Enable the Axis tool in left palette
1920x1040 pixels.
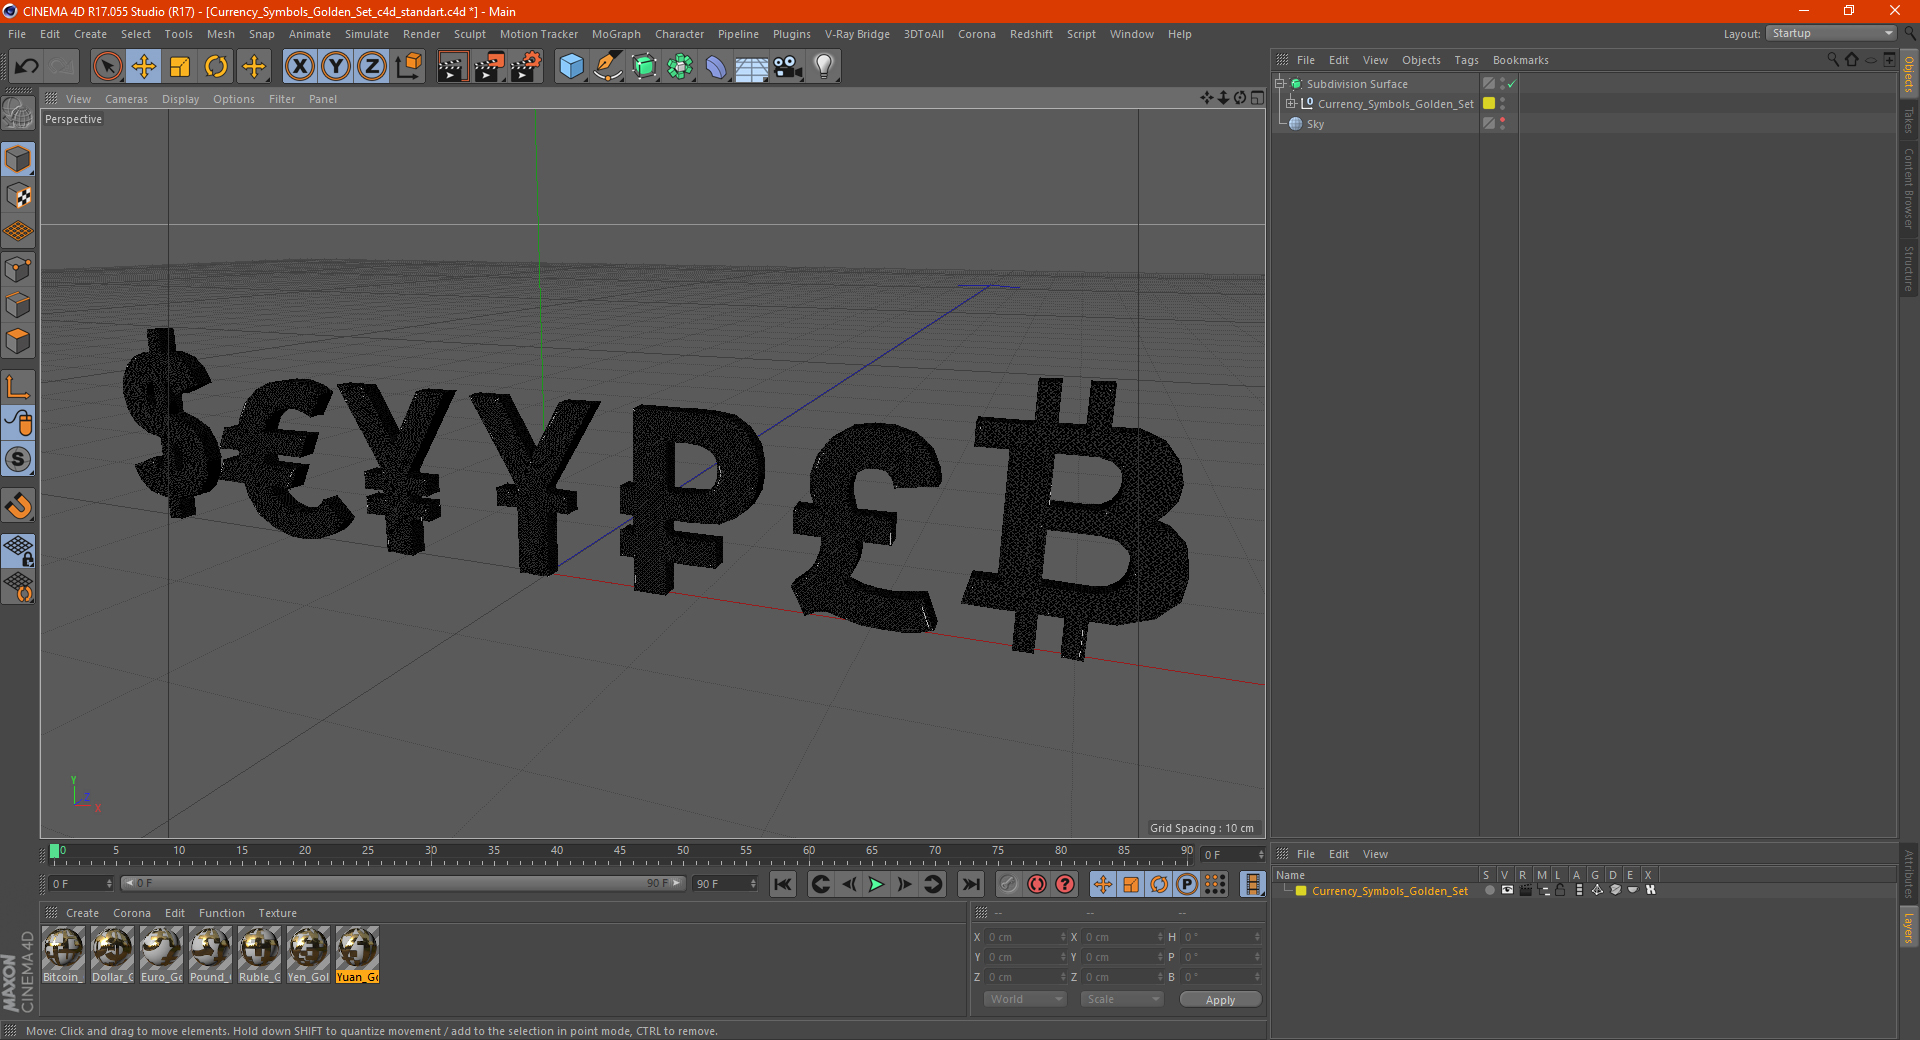tap(18, 387)
